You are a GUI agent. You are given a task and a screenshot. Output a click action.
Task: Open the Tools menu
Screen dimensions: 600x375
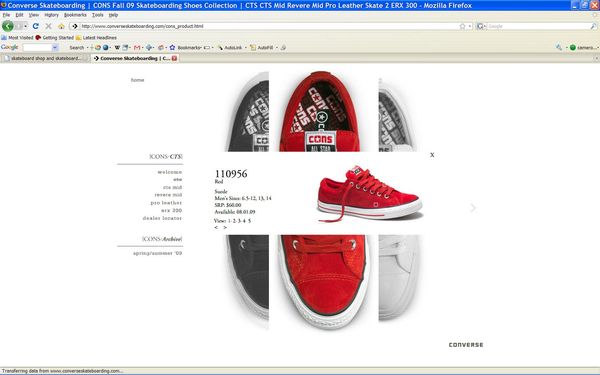pos(98,15)
